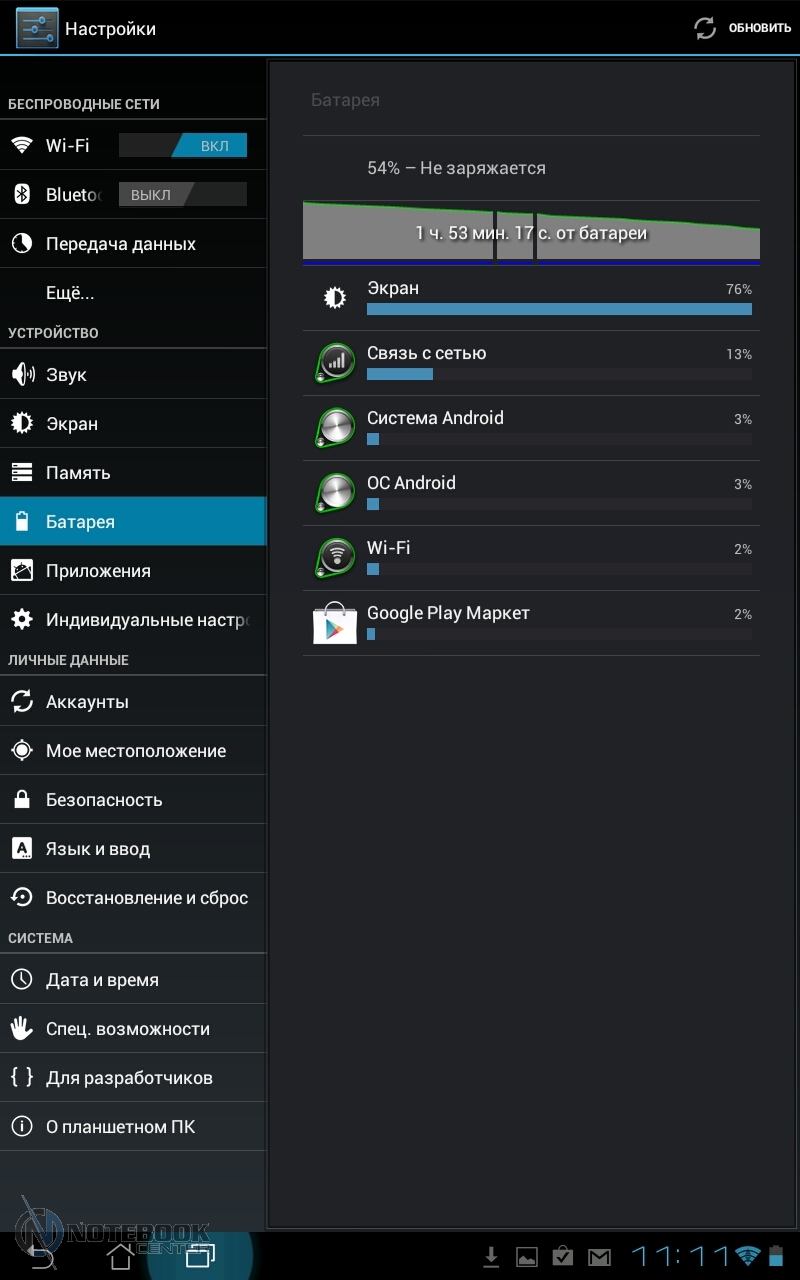Tap the Settings app icon in header
Image resolution: width=800 pixels, height=1280 pixels.
pyautogui.click(x=37, y=28)
